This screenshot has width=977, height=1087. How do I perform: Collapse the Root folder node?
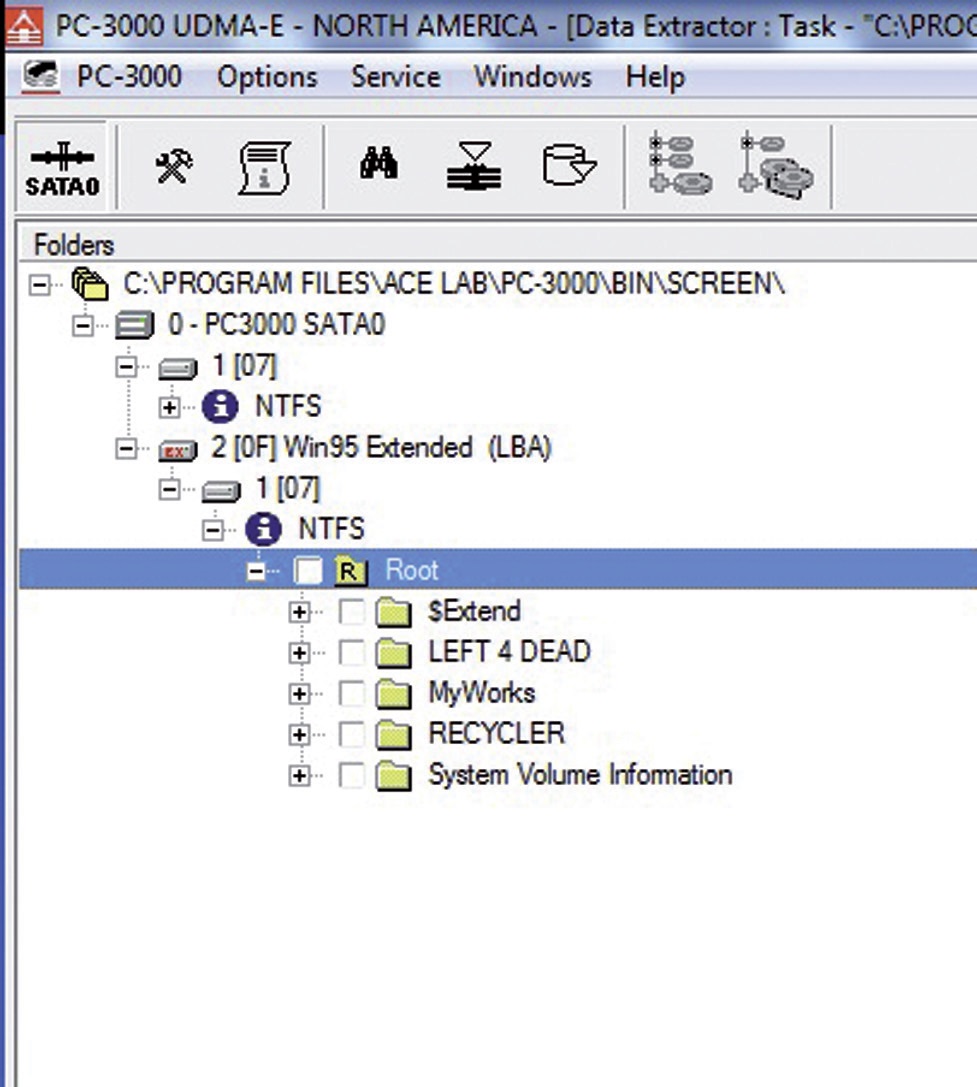tap(256, 571)
